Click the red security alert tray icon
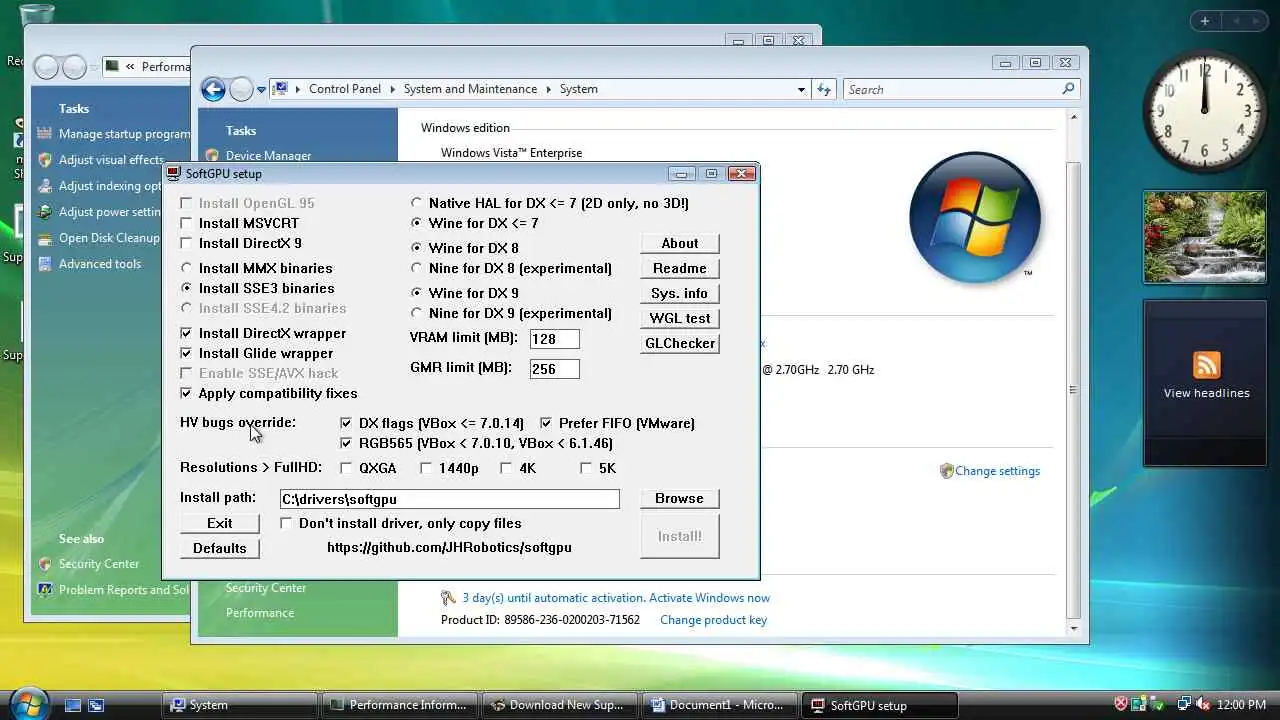The image size is (1280, 720). click(1121, 705)
